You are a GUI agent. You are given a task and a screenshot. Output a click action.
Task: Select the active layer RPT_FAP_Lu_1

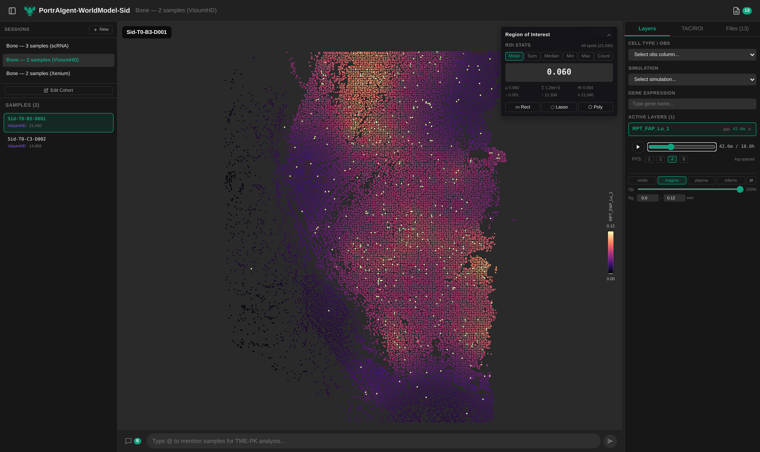coord(692,129)
